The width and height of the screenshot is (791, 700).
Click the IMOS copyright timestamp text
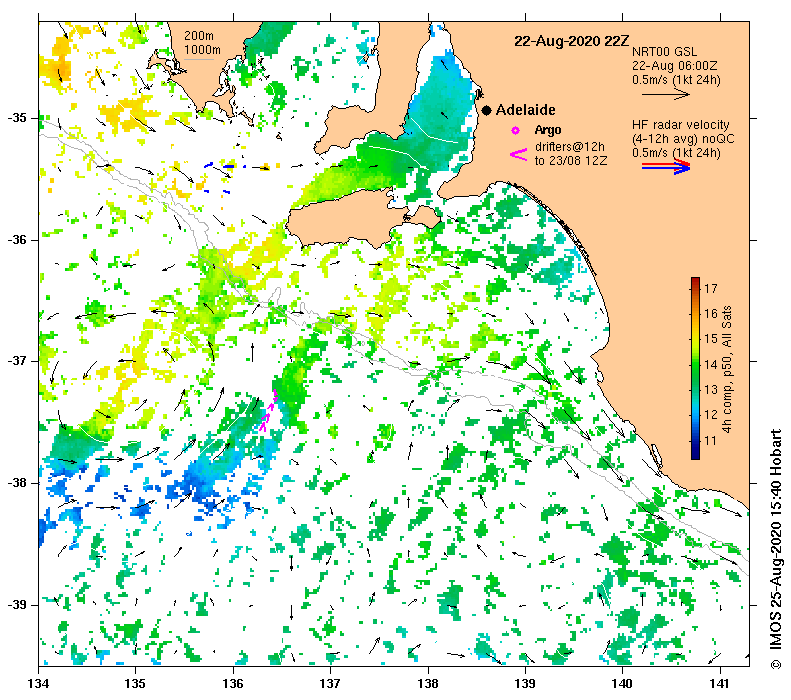pyautogui.click(x=775, y=549)
